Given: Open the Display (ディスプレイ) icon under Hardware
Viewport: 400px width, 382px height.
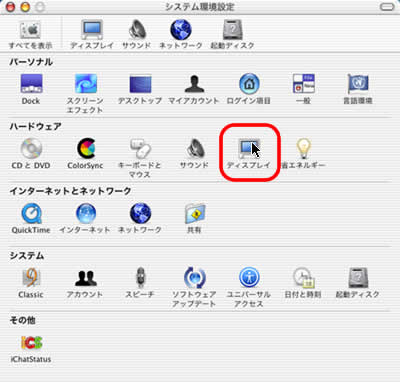Looking at the screenshot, I should point(249,148).
